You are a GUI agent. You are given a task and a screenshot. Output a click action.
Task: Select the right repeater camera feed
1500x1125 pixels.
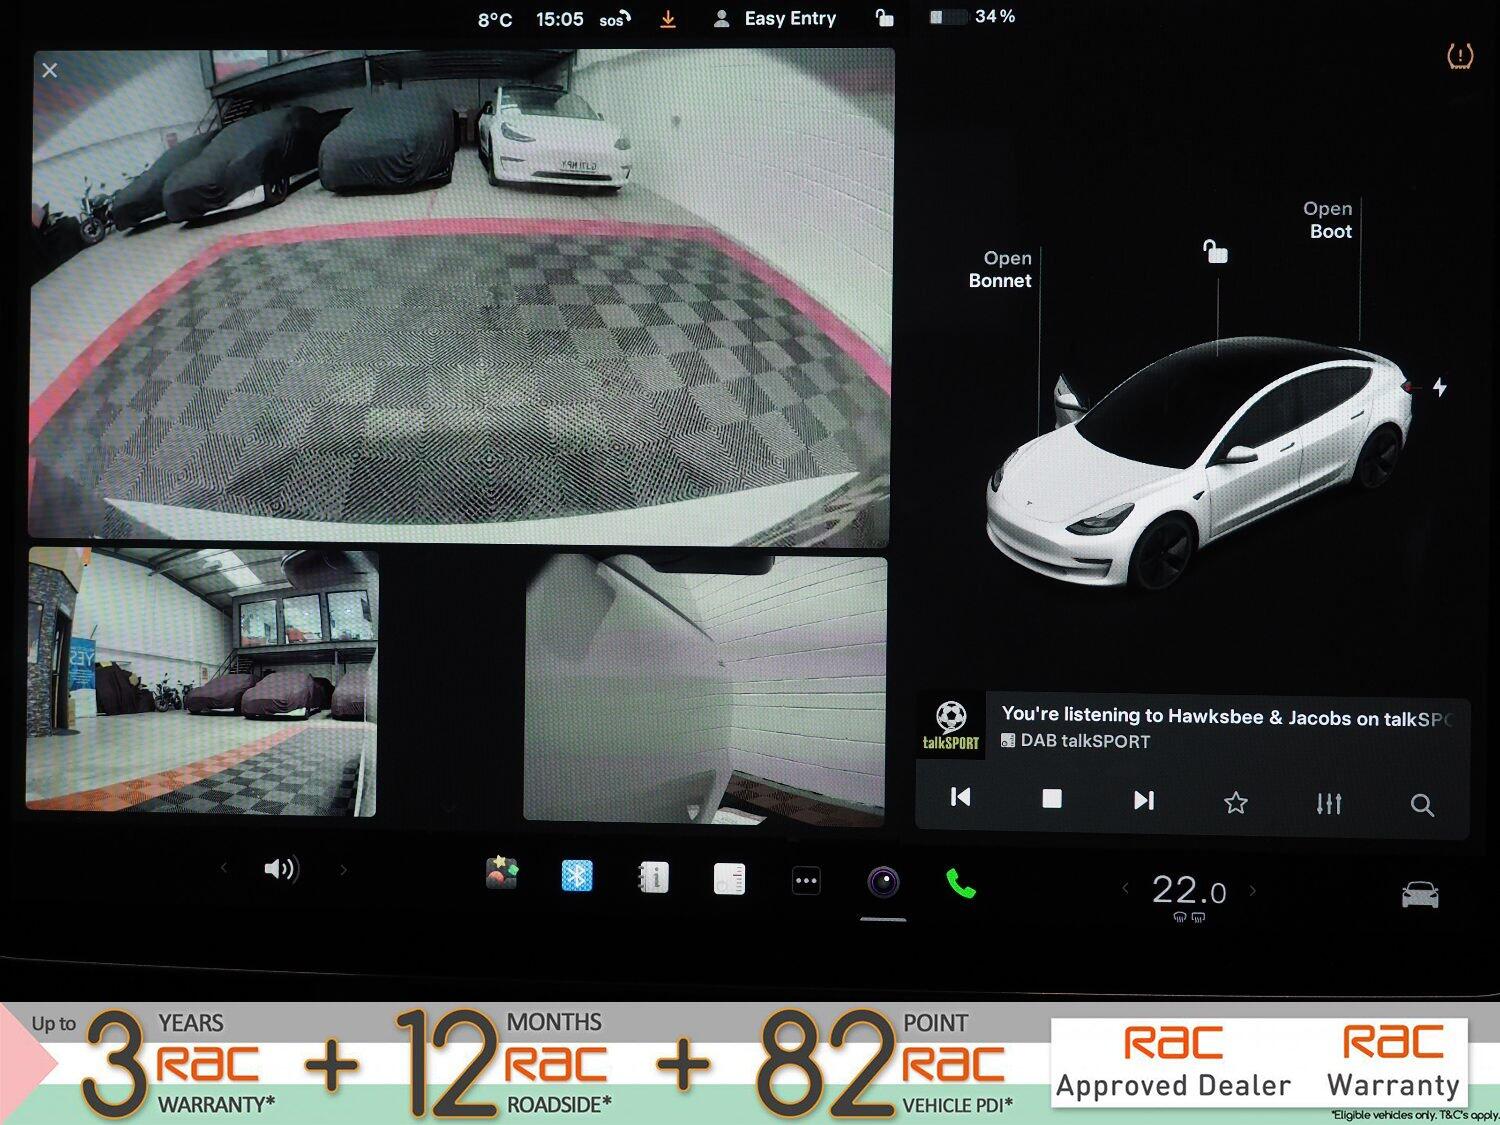pyautogui.click(x=705, y=690)
